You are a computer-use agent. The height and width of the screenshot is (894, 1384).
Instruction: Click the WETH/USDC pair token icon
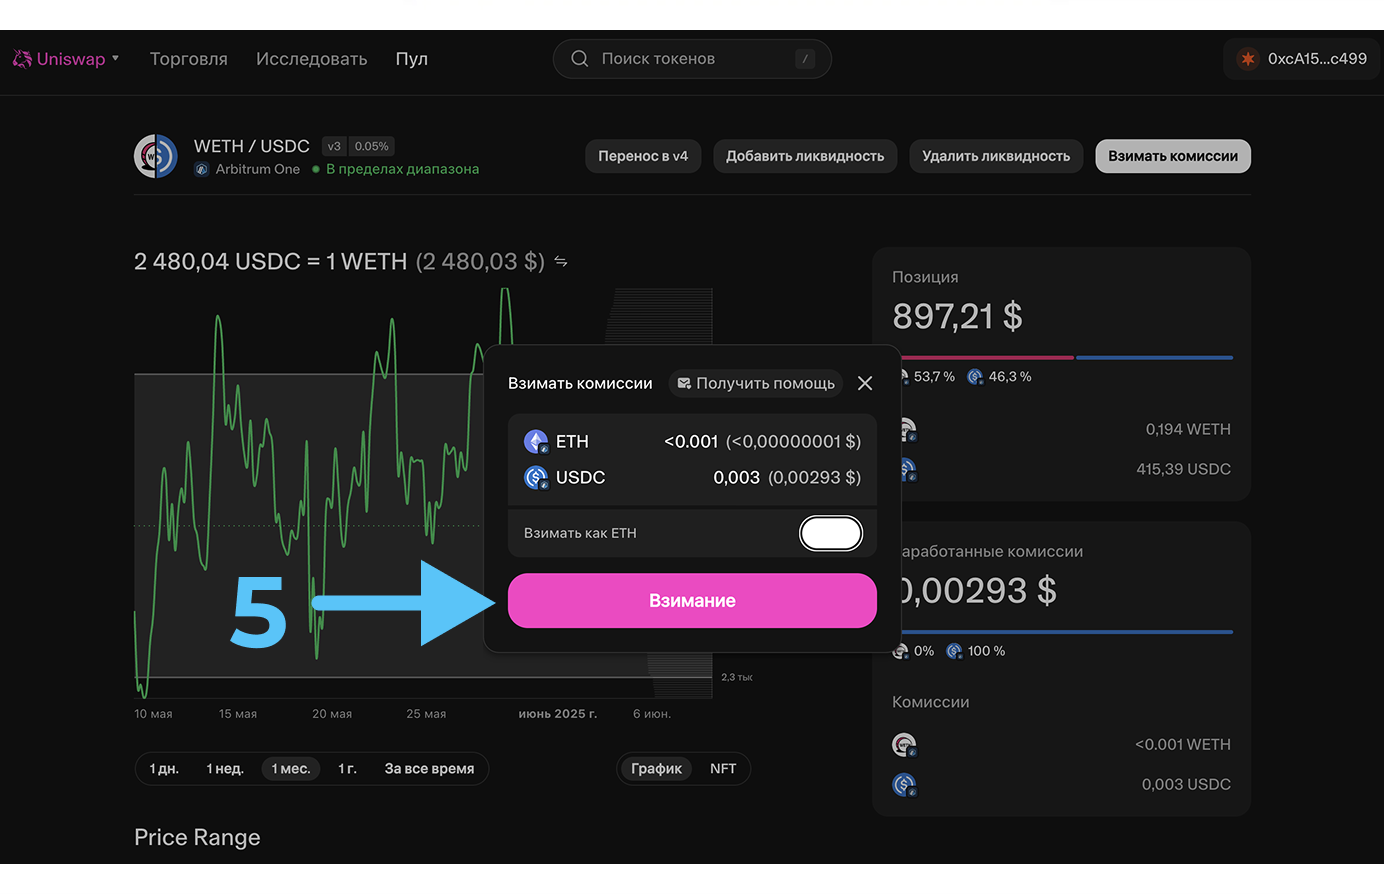click(156, 157)
